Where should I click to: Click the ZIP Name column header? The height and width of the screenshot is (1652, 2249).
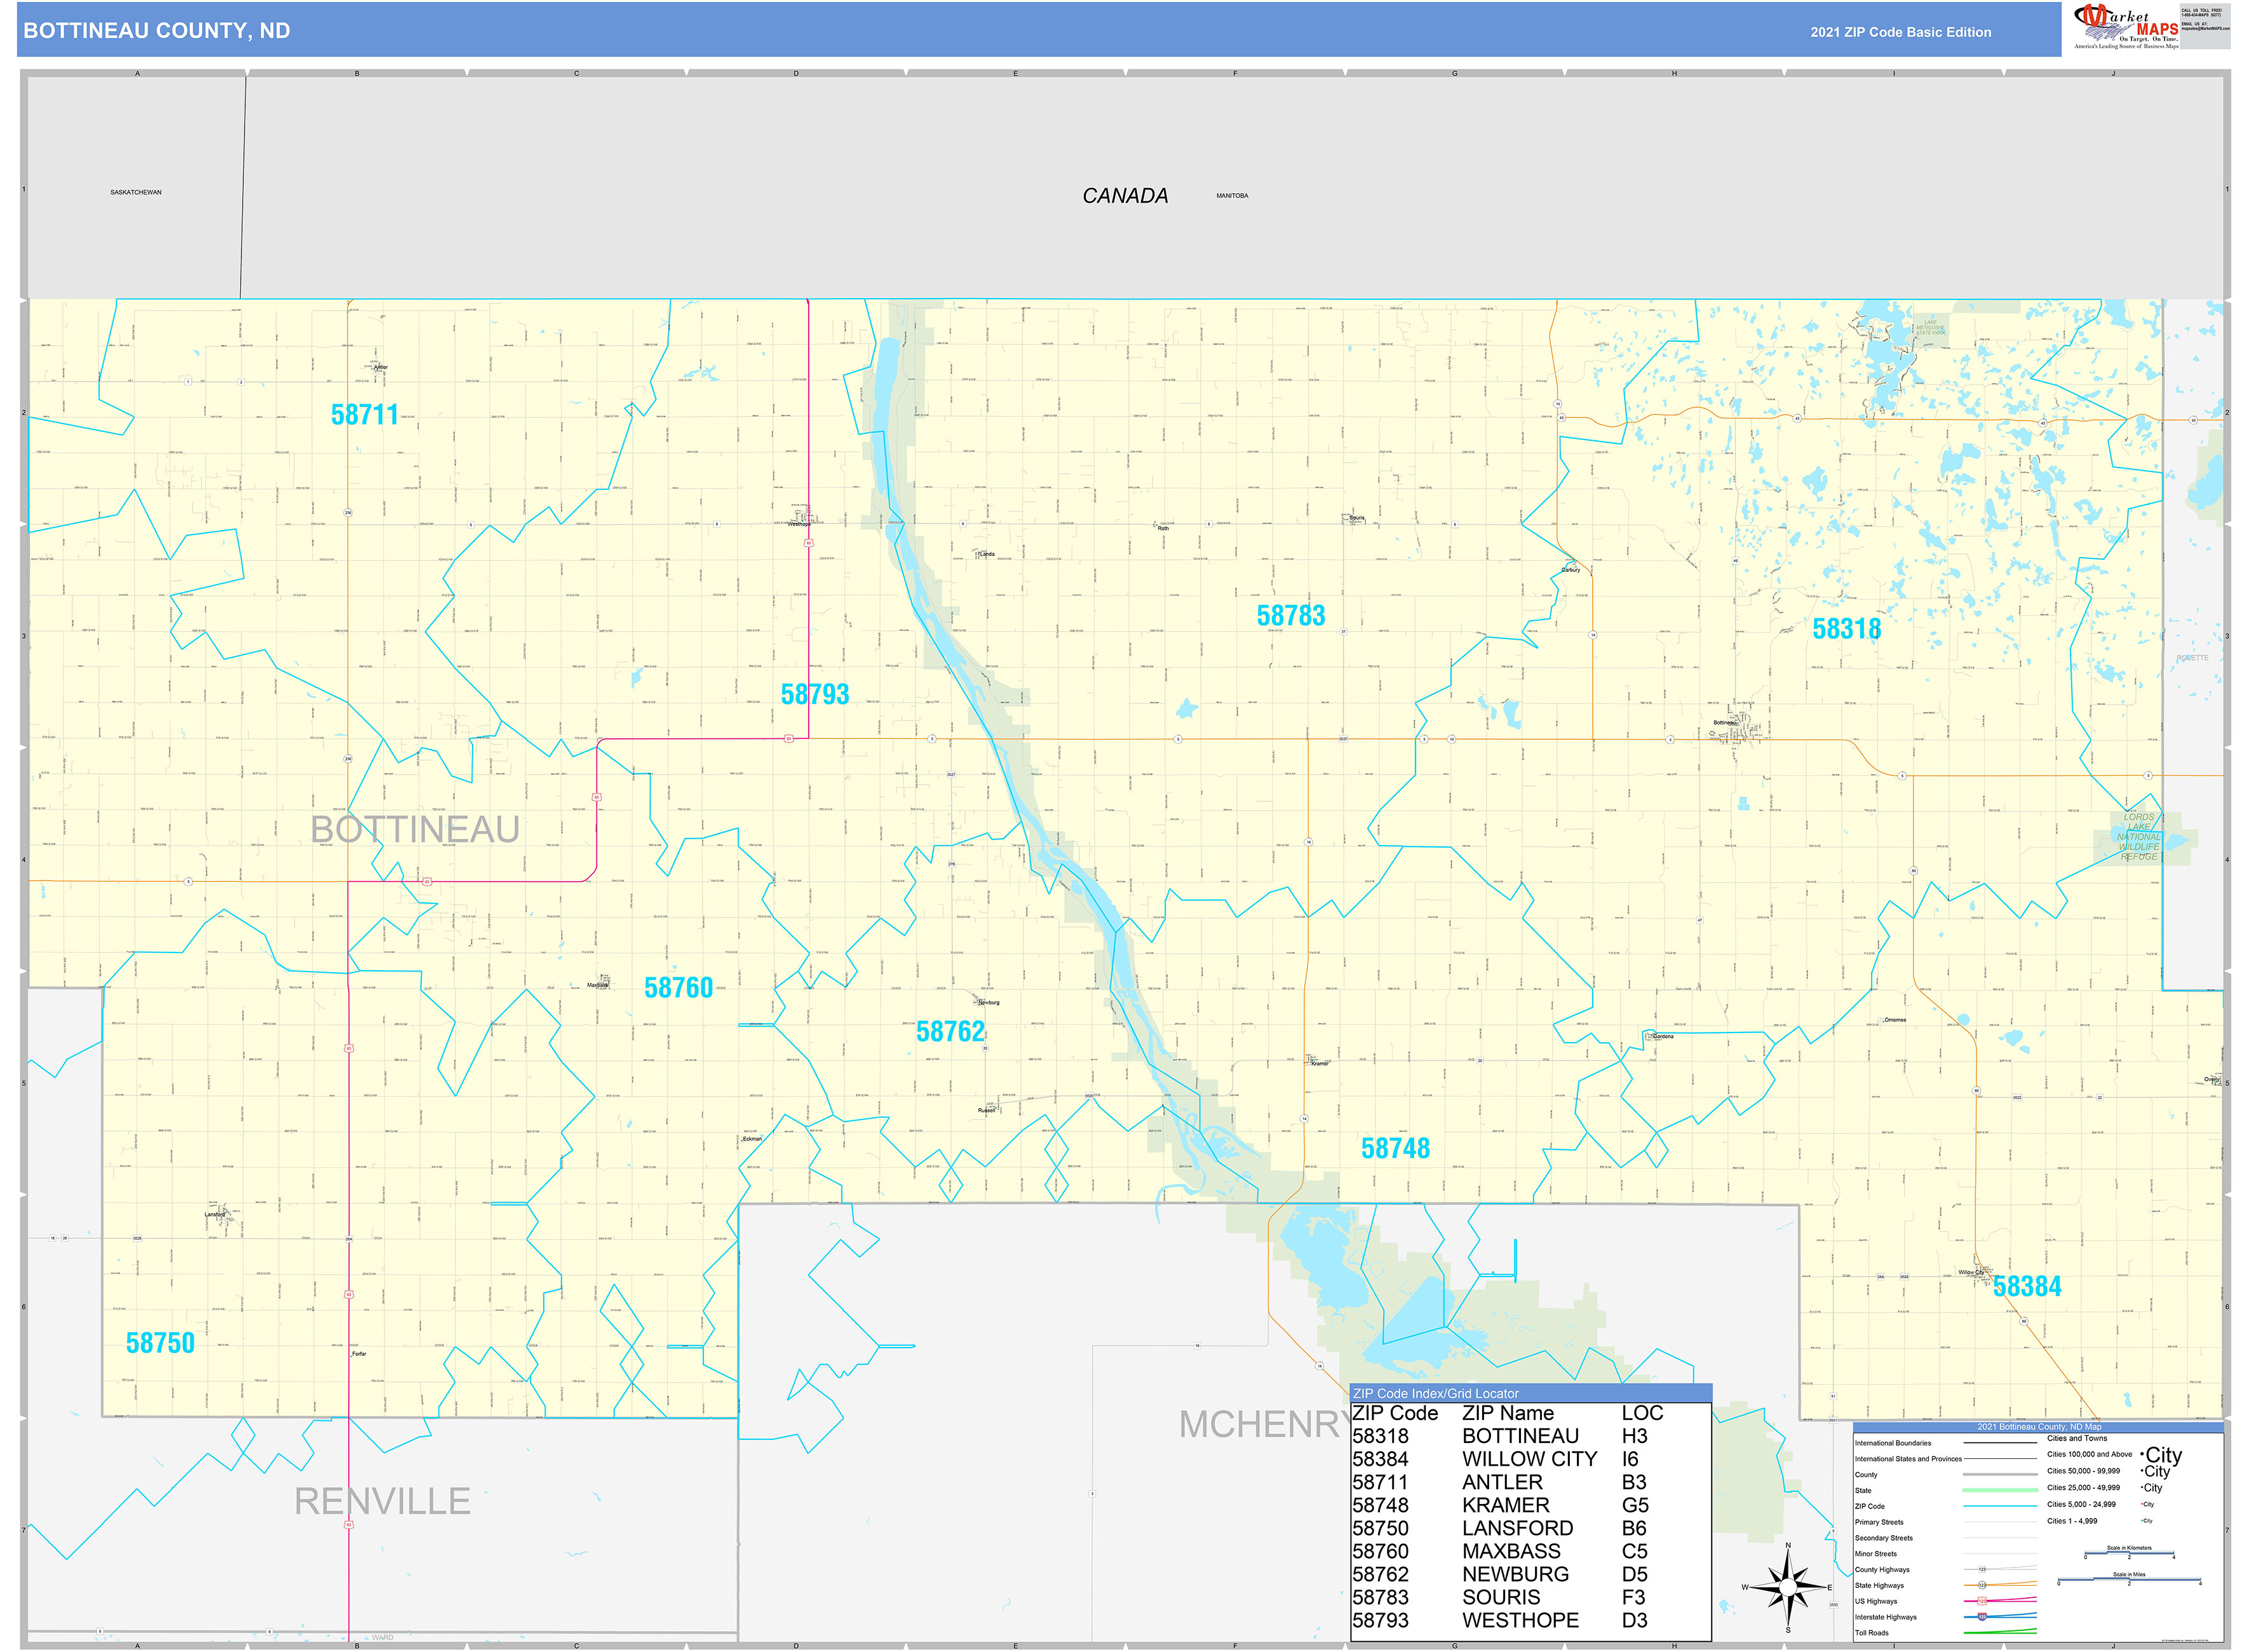(x=1508, y=1413)
